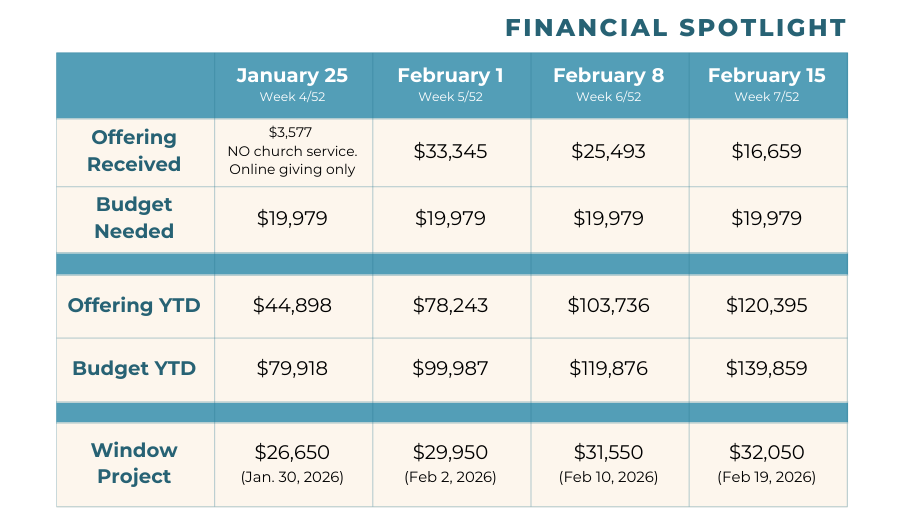Click the Offering YTD row label
900x525 pixels.
tap(134, 305)
